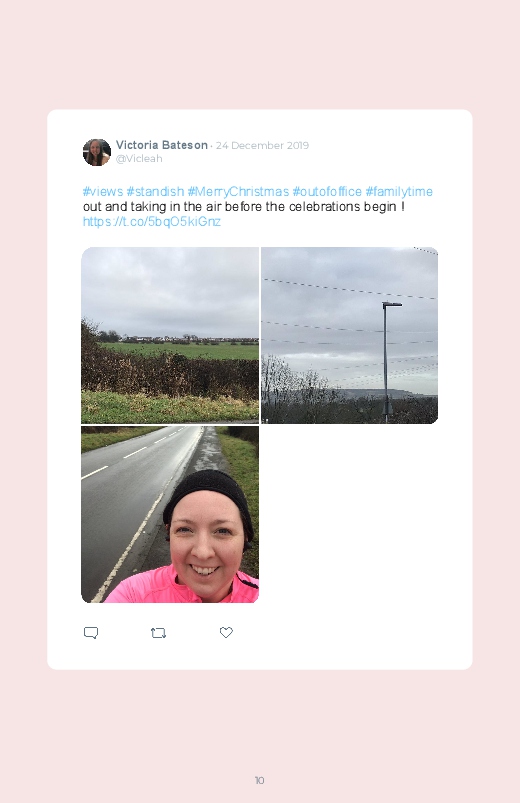Image resolution: width=520 pixels, height=803 pixels.
Task: Follow the t.co shortened link
Action: coord(152,222)
